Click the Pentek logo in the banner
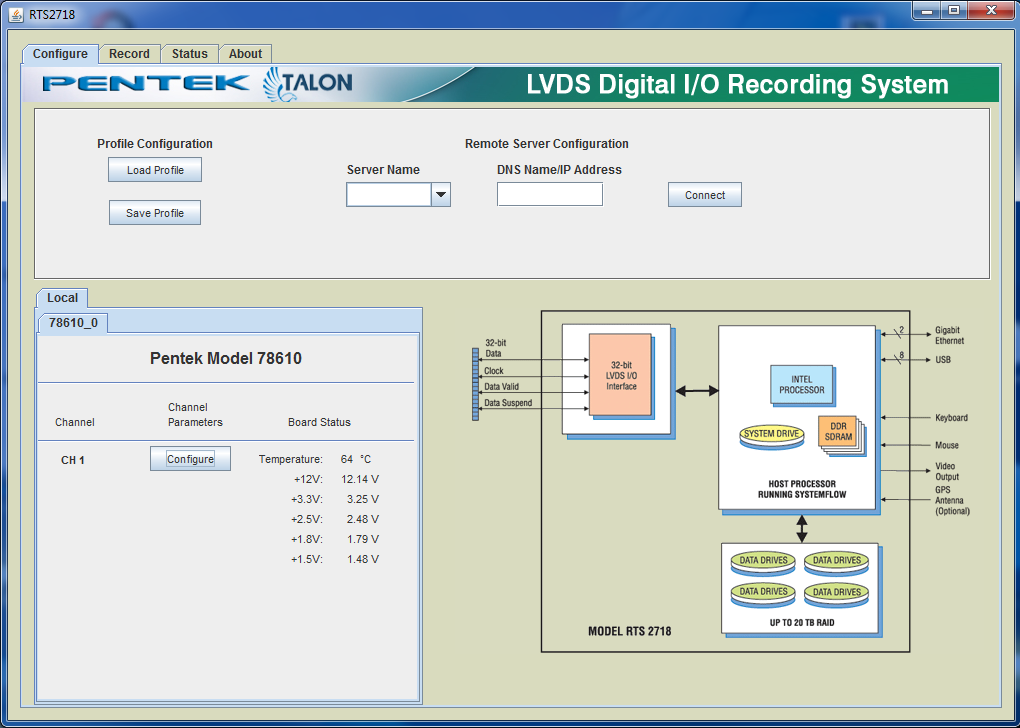1020x728 pixels. (146, 83)
